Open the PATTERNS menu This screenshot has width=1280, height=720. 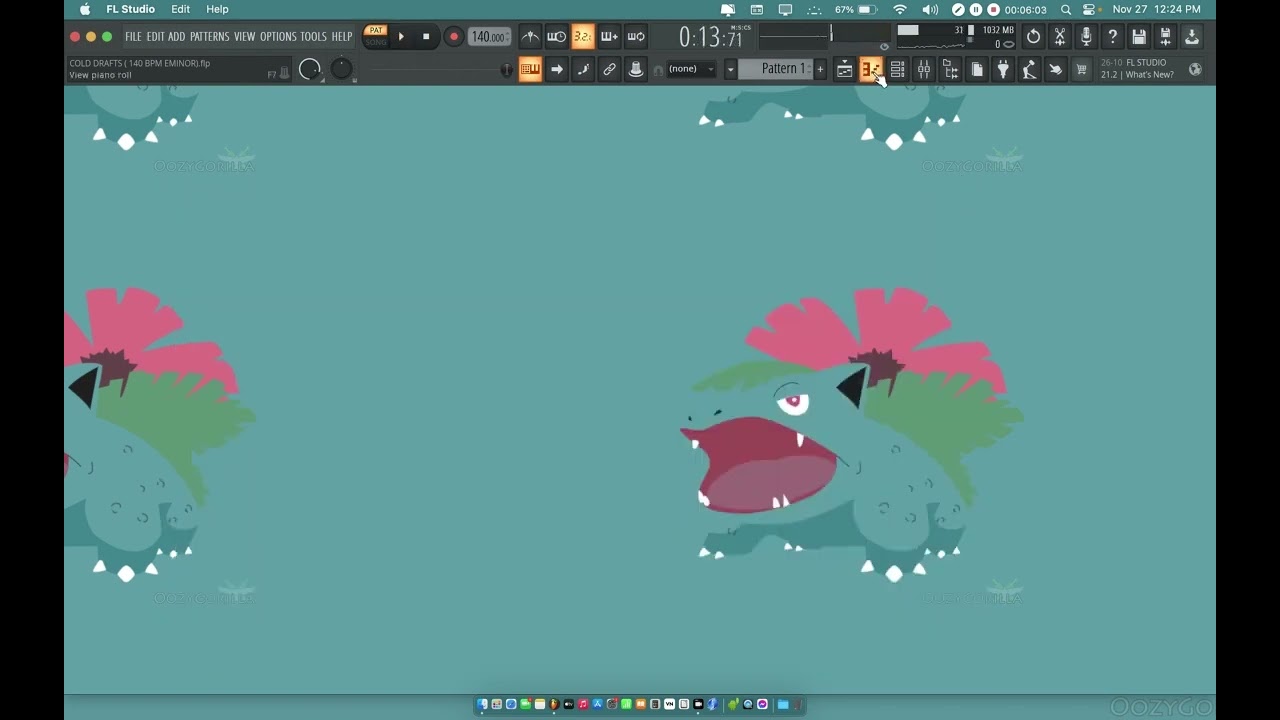tap(209, 37)
